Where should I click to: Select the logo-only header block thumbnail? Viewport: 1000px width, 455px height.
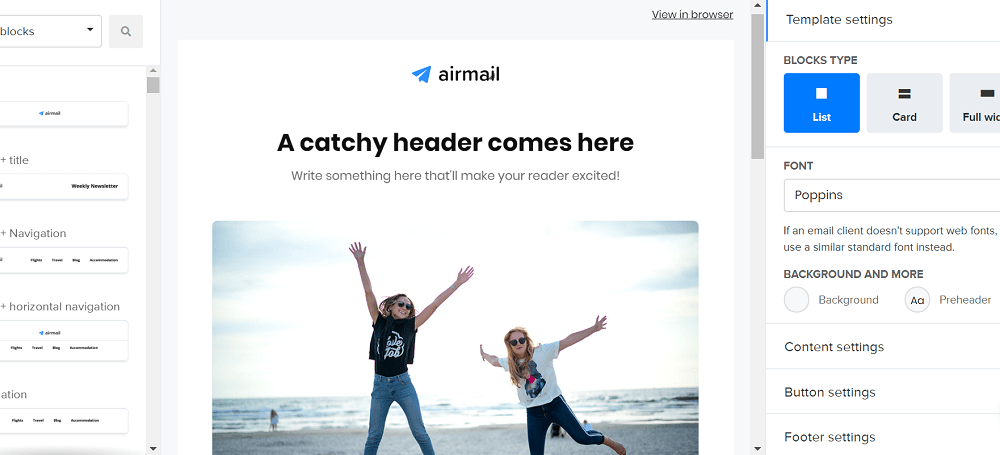tap(63, 114)
